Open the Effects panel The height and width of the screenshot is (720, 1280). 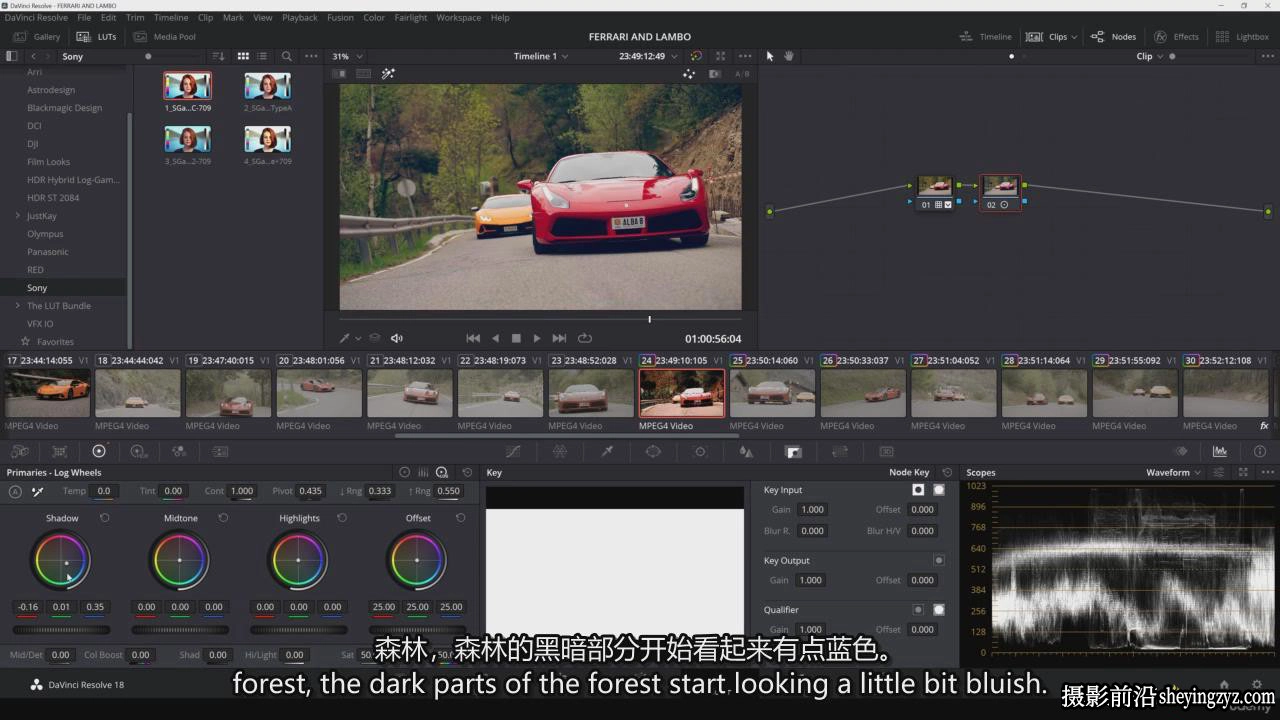pyautogui.click(x=1176, y=36)
